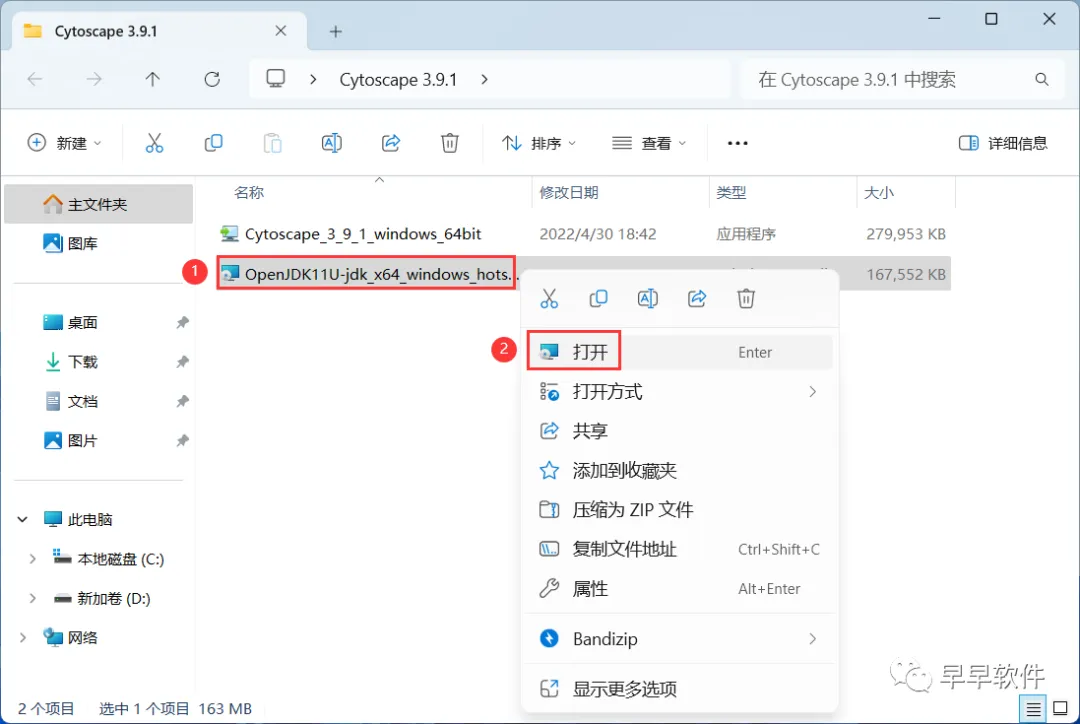Refresh the current folder
This screenshot has height=724, width=1080.
[x=212, y=79]
